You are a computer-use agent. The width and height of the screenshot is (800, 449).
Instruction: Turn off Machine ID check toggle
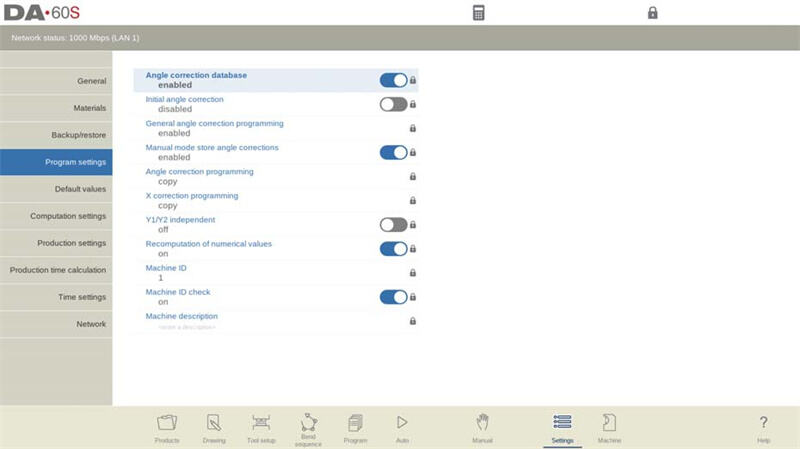coord(393,297)
